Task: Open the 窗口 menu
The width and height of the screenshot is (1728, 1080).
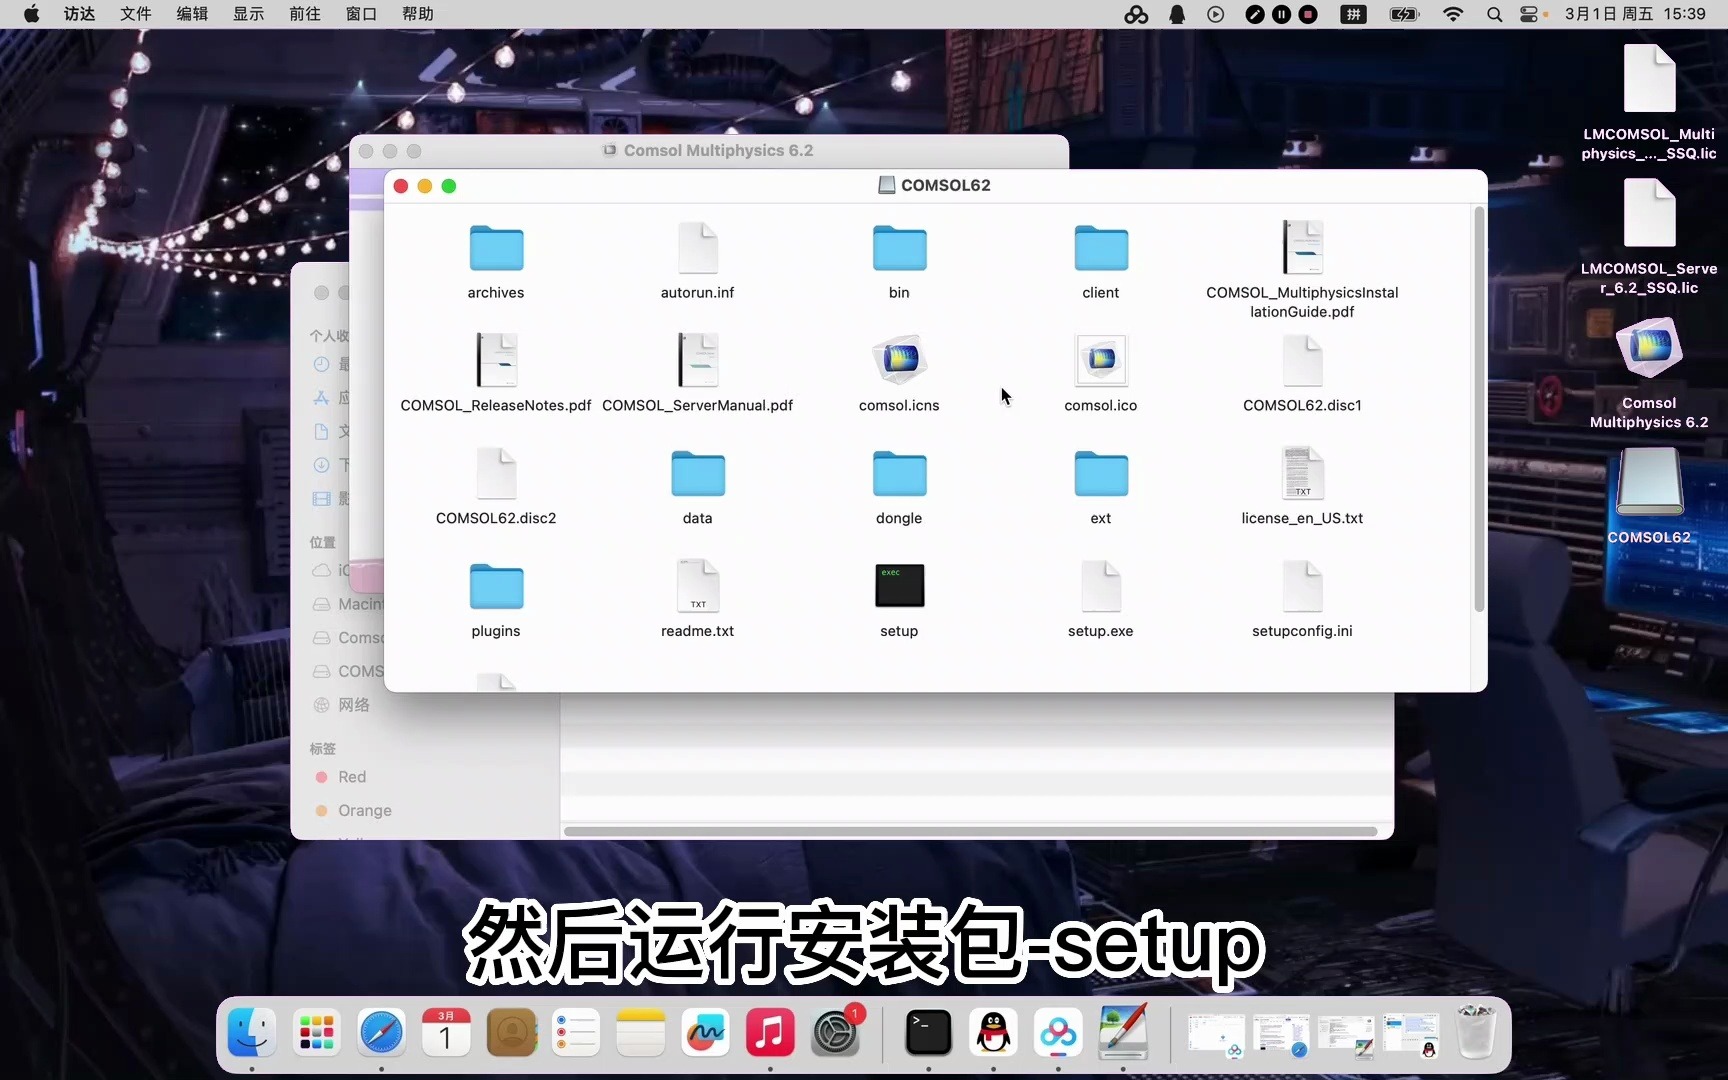Action: pyautogui.click(x=361, y=14)
